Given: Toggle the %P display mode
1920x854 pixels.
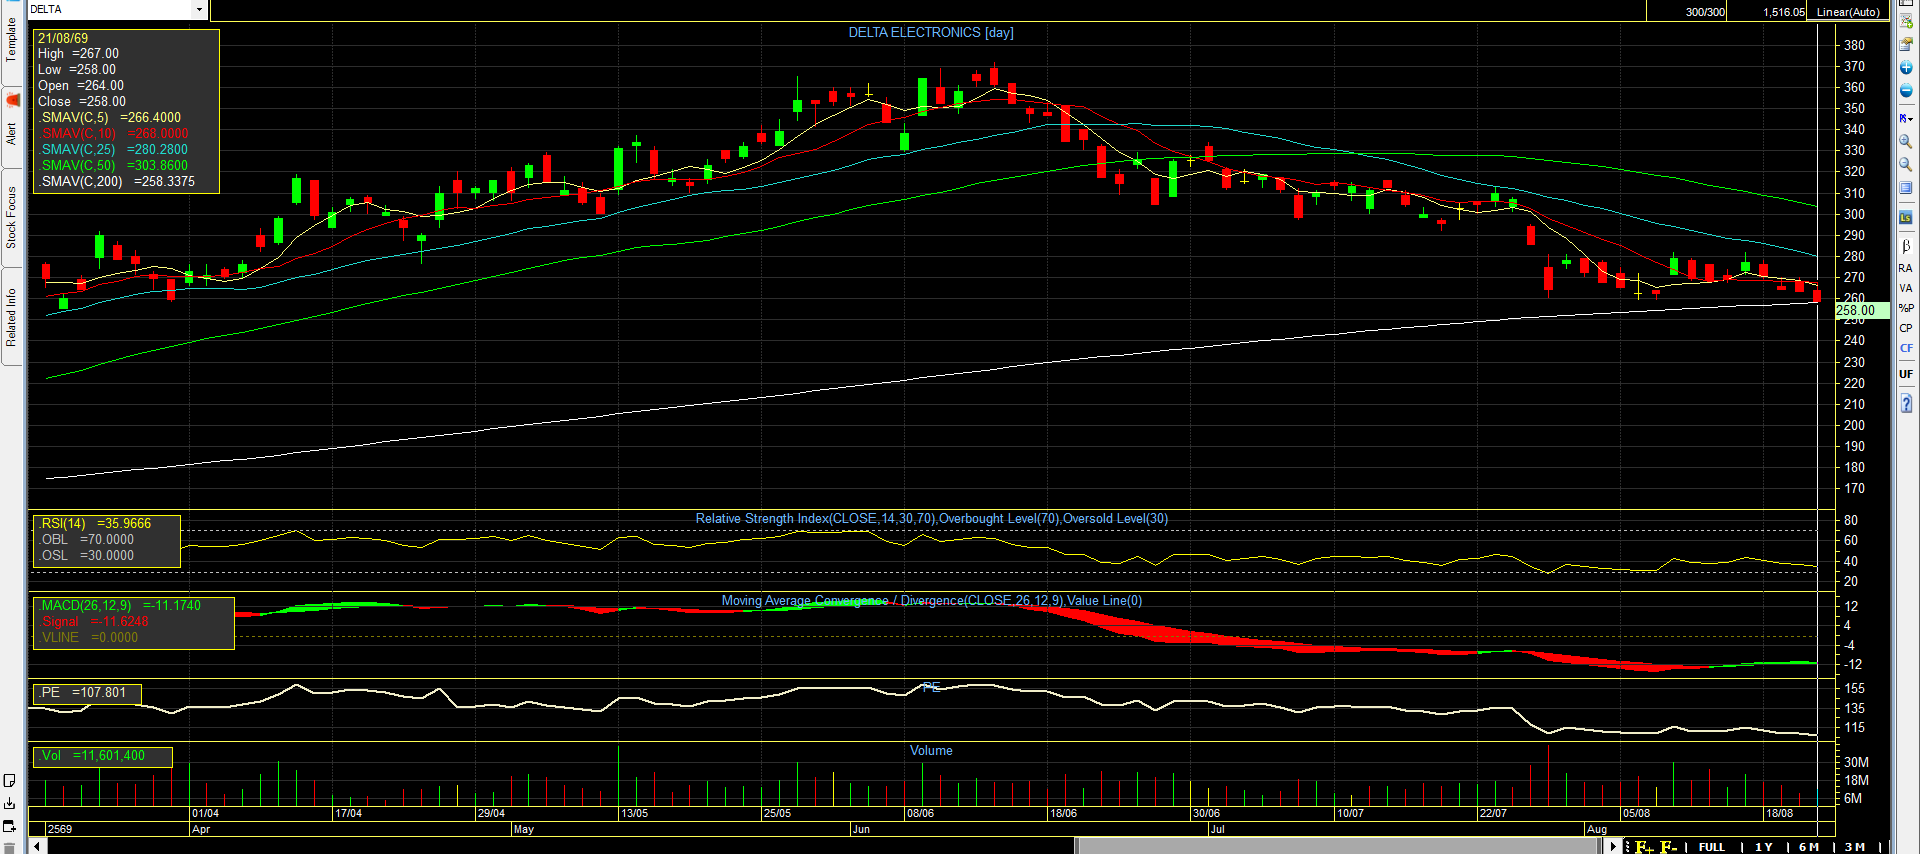Looking at the screenshot, I should [1906, 308].
